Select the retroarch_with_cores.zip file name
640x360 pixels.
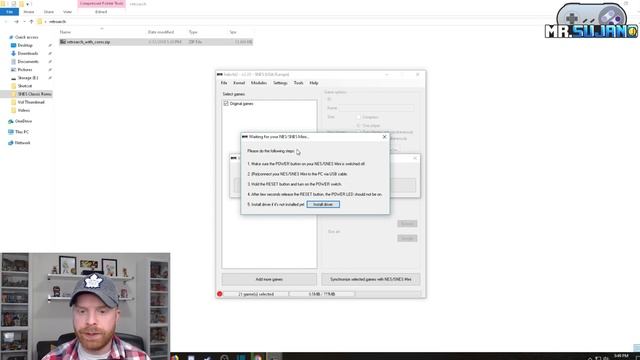point(89,42)
